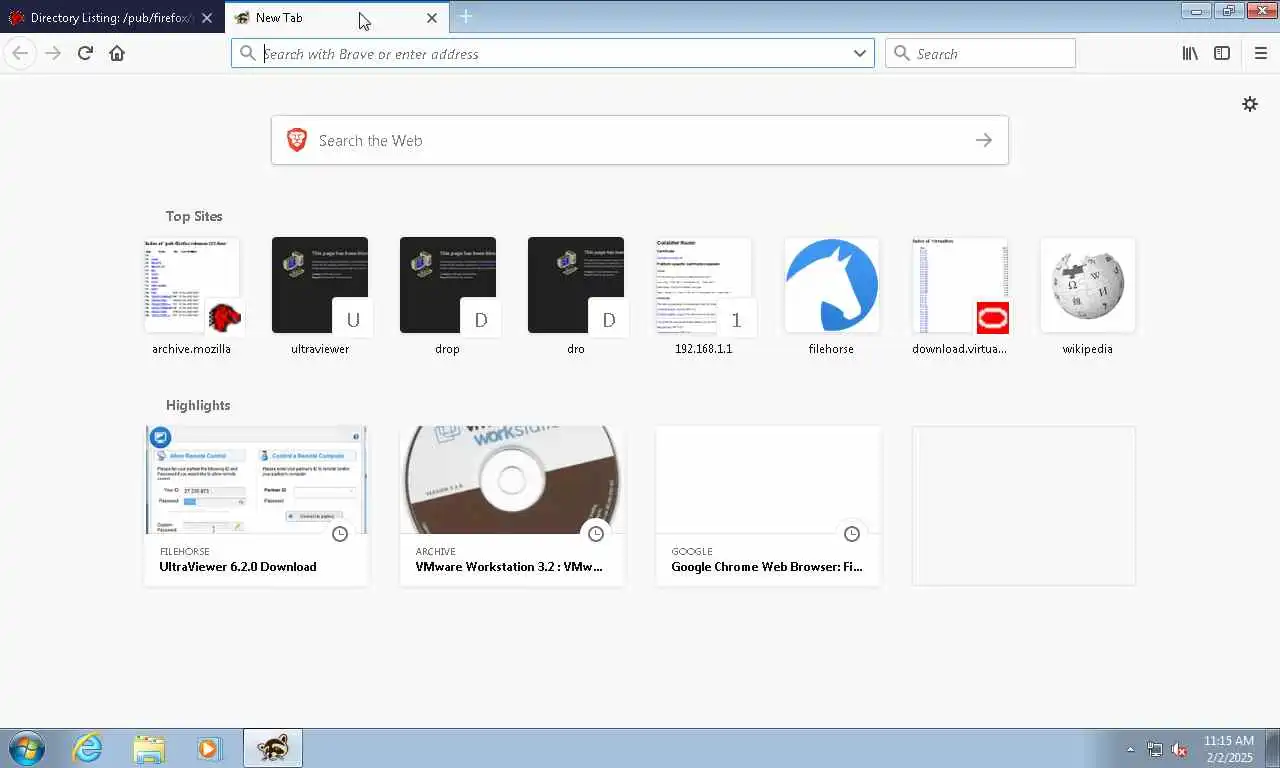
Task: Open the Windows Start menu
Action: coord(25,748)
